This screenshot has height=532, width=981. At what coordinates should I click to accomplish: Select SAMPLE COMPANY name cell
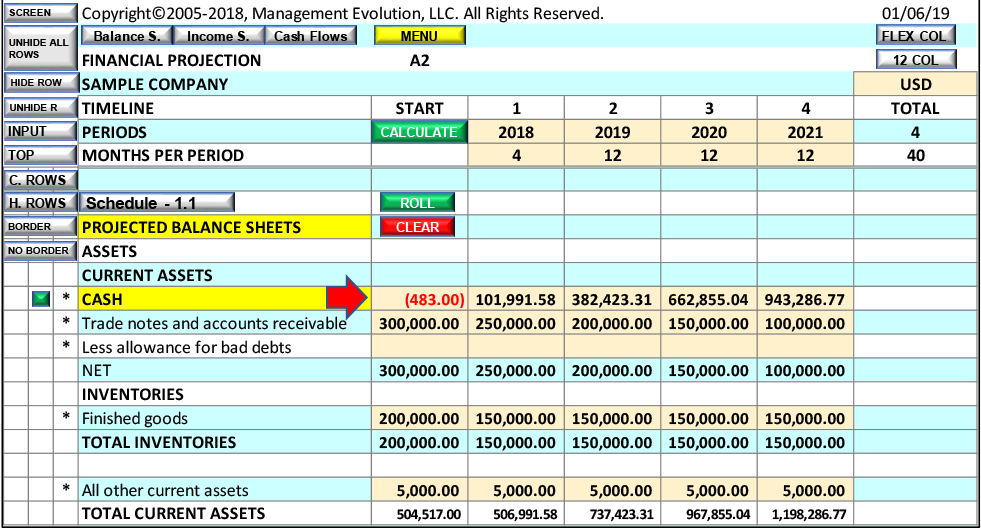pyautogui.click(x=466, y=84)
